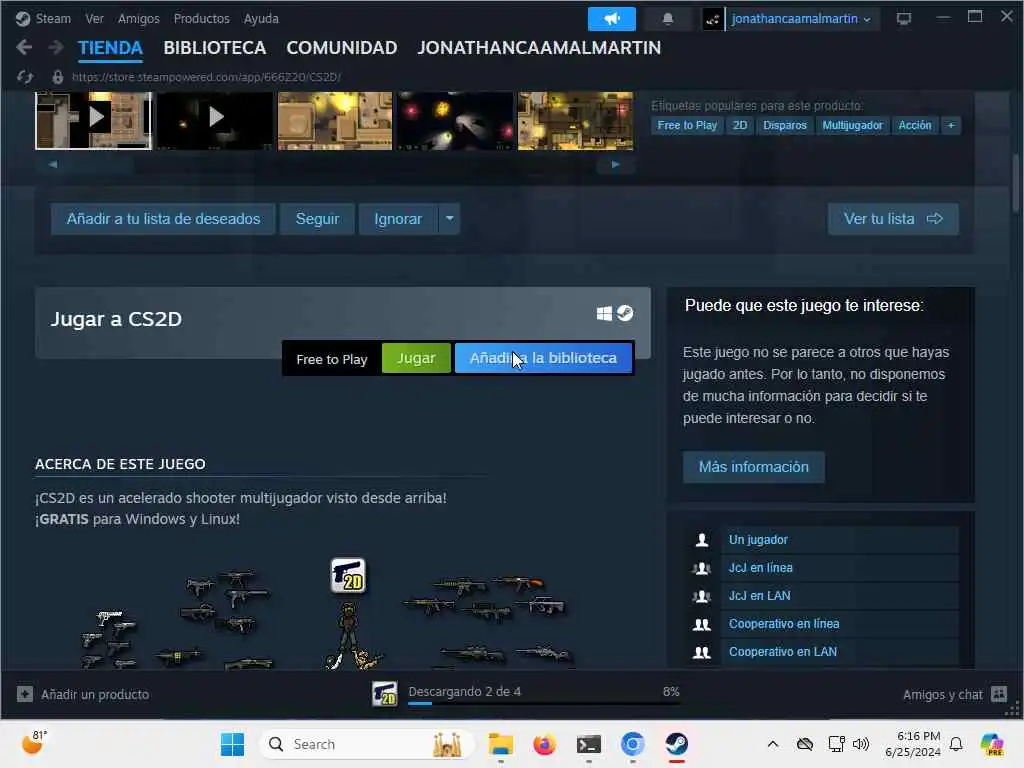Open the Amigos y chat grid icon
Screen dimensions: 1024x768
(999, 694)
